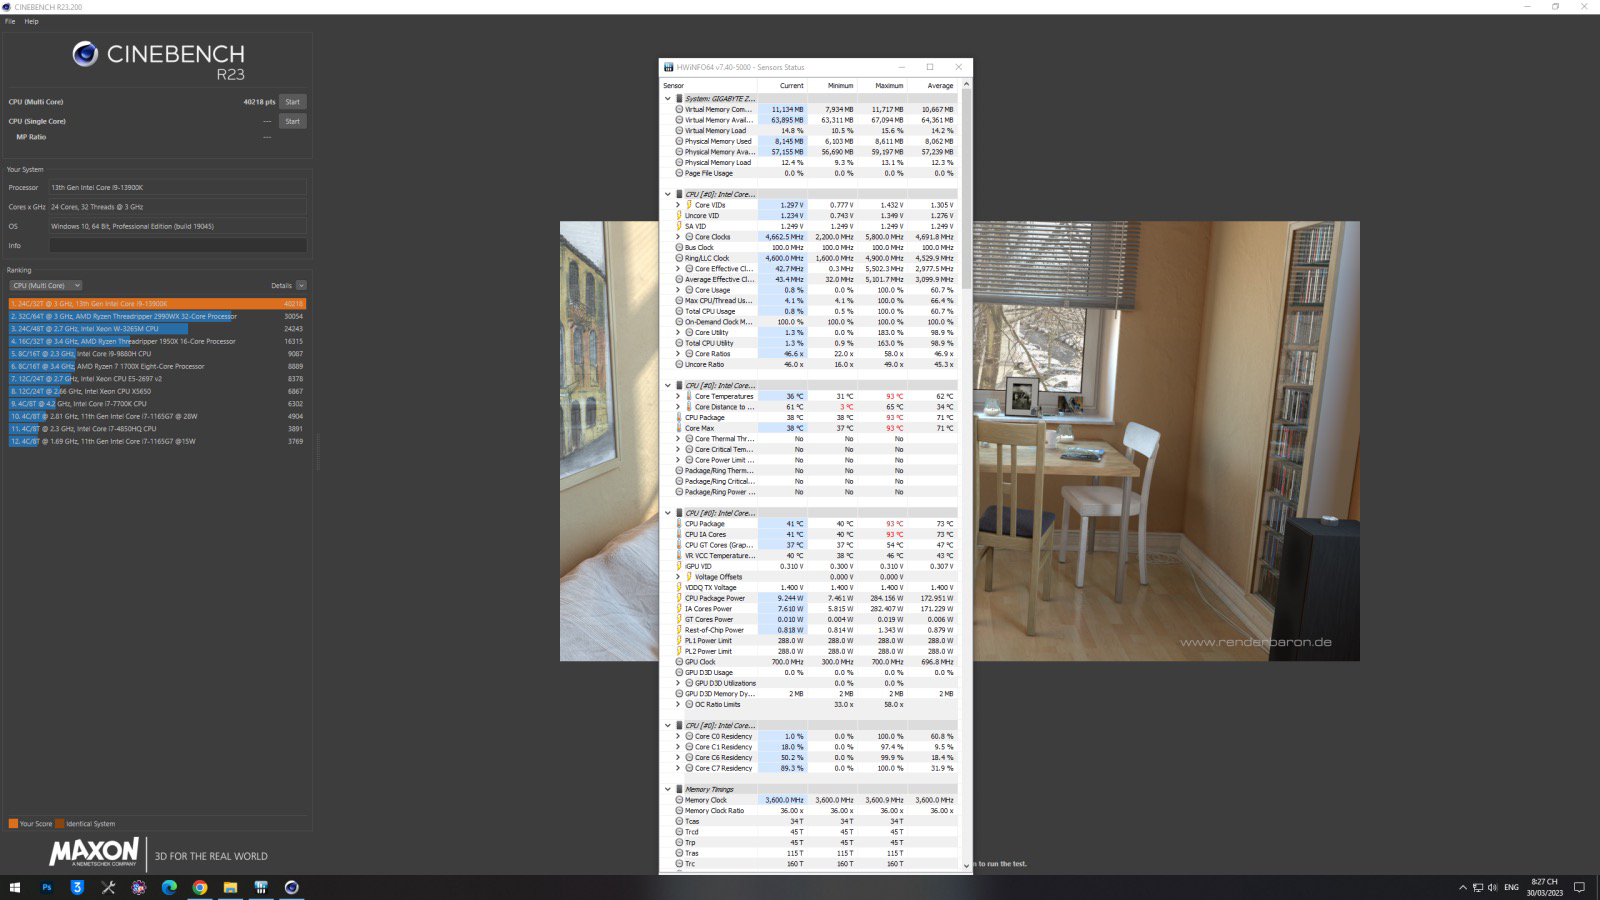
Task: Select the Bus Clock sensor row
Action: 809,248
